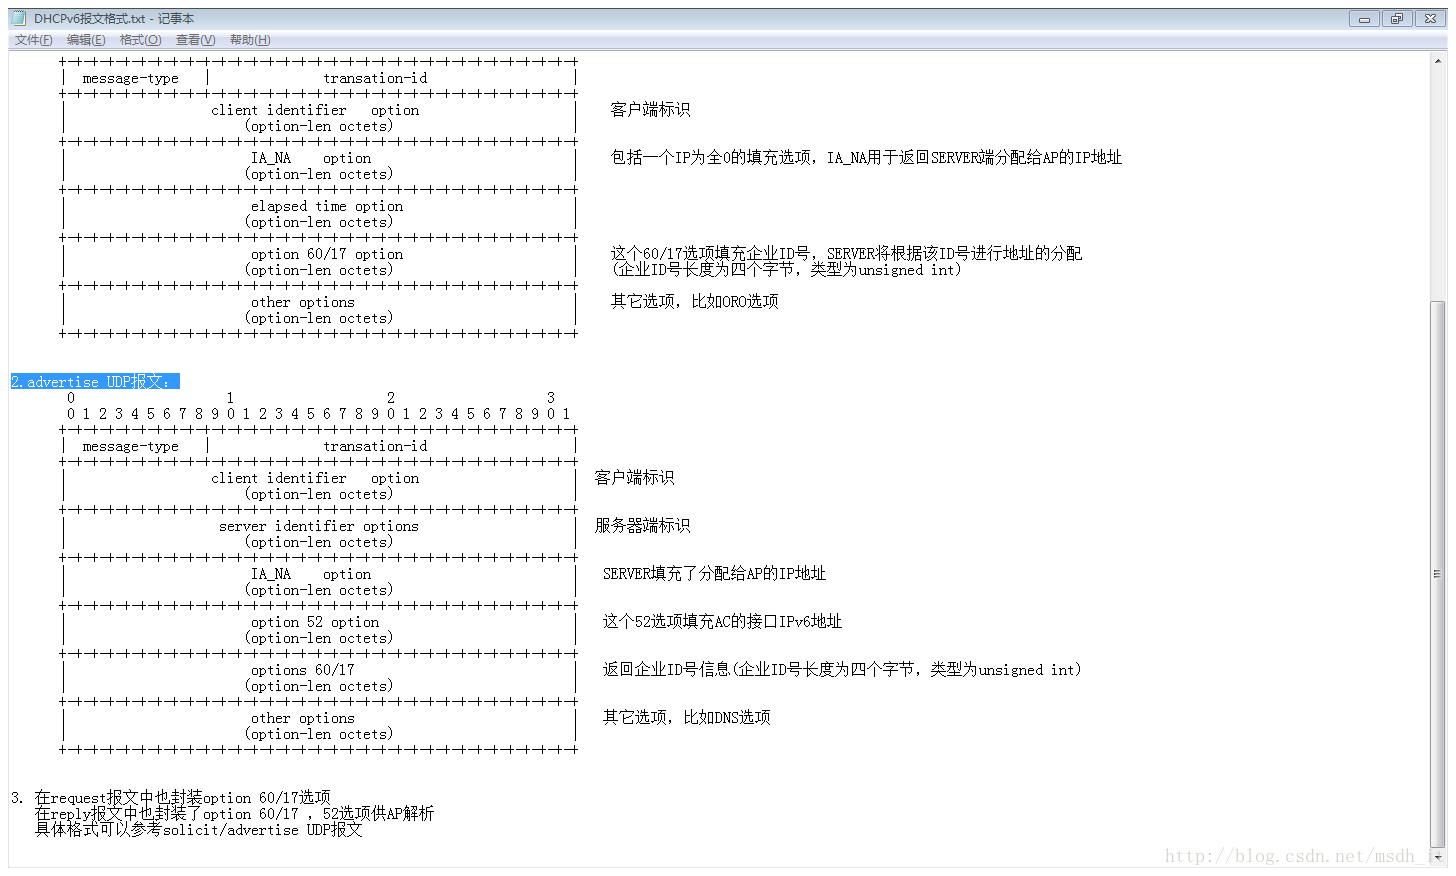
Task: Open the 格式(O) menu
Action: pos(140,40)
